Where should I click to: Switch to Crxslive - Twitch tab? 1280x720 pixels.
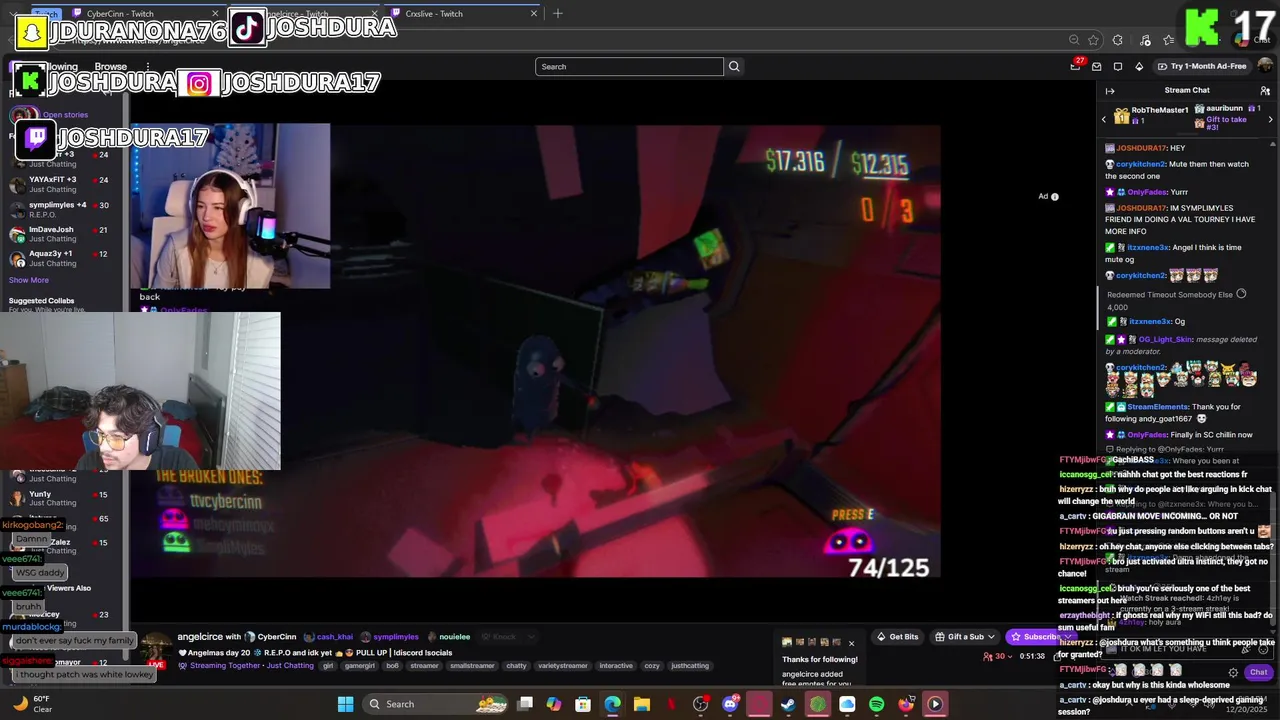coord(460,14)
